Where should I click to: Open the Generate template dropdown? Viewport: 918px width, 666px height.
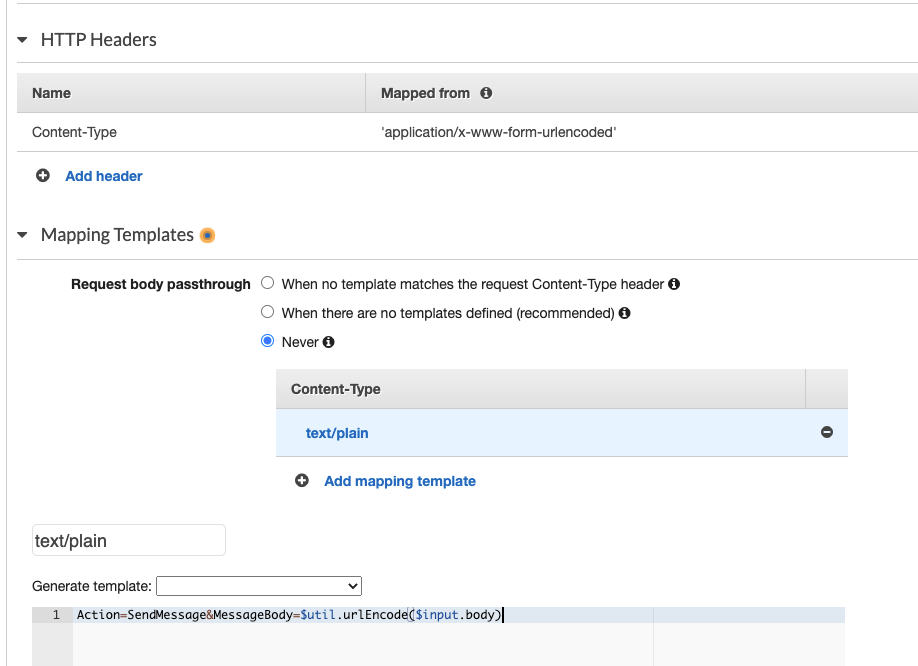(x=259, y=586)
